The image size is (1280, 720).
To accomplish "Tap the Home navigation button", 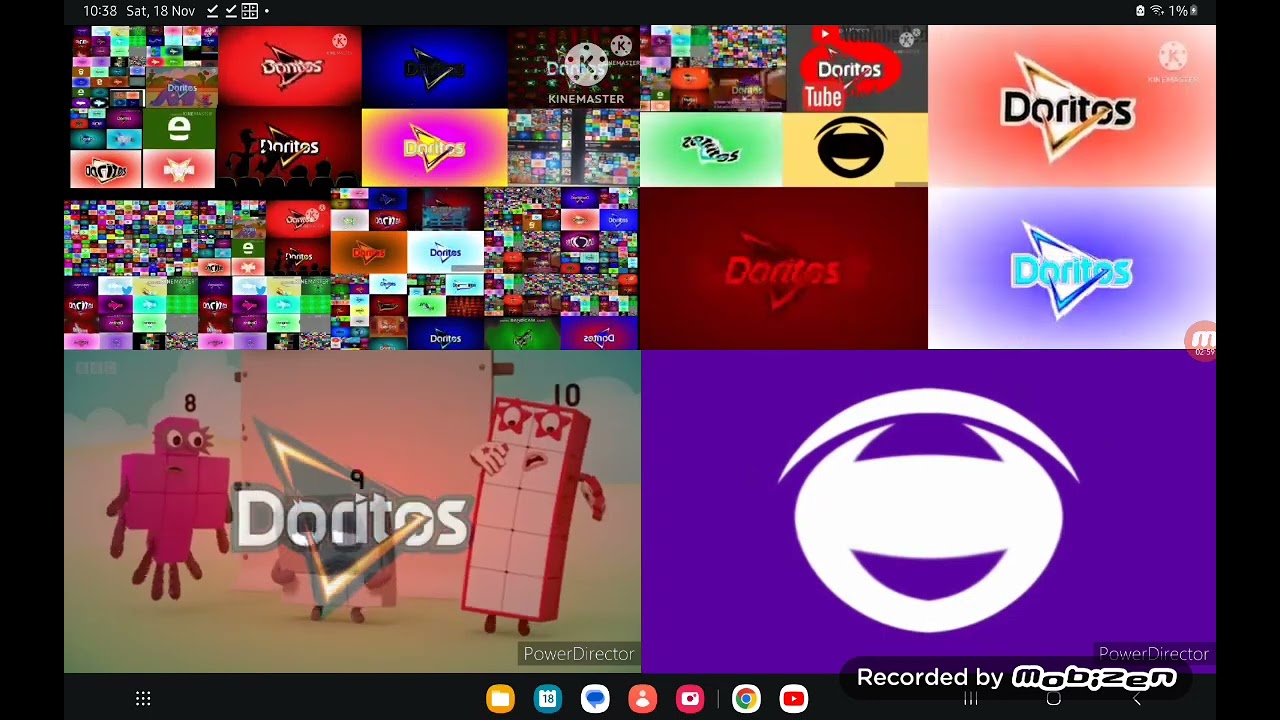I will pos(1053,699).
